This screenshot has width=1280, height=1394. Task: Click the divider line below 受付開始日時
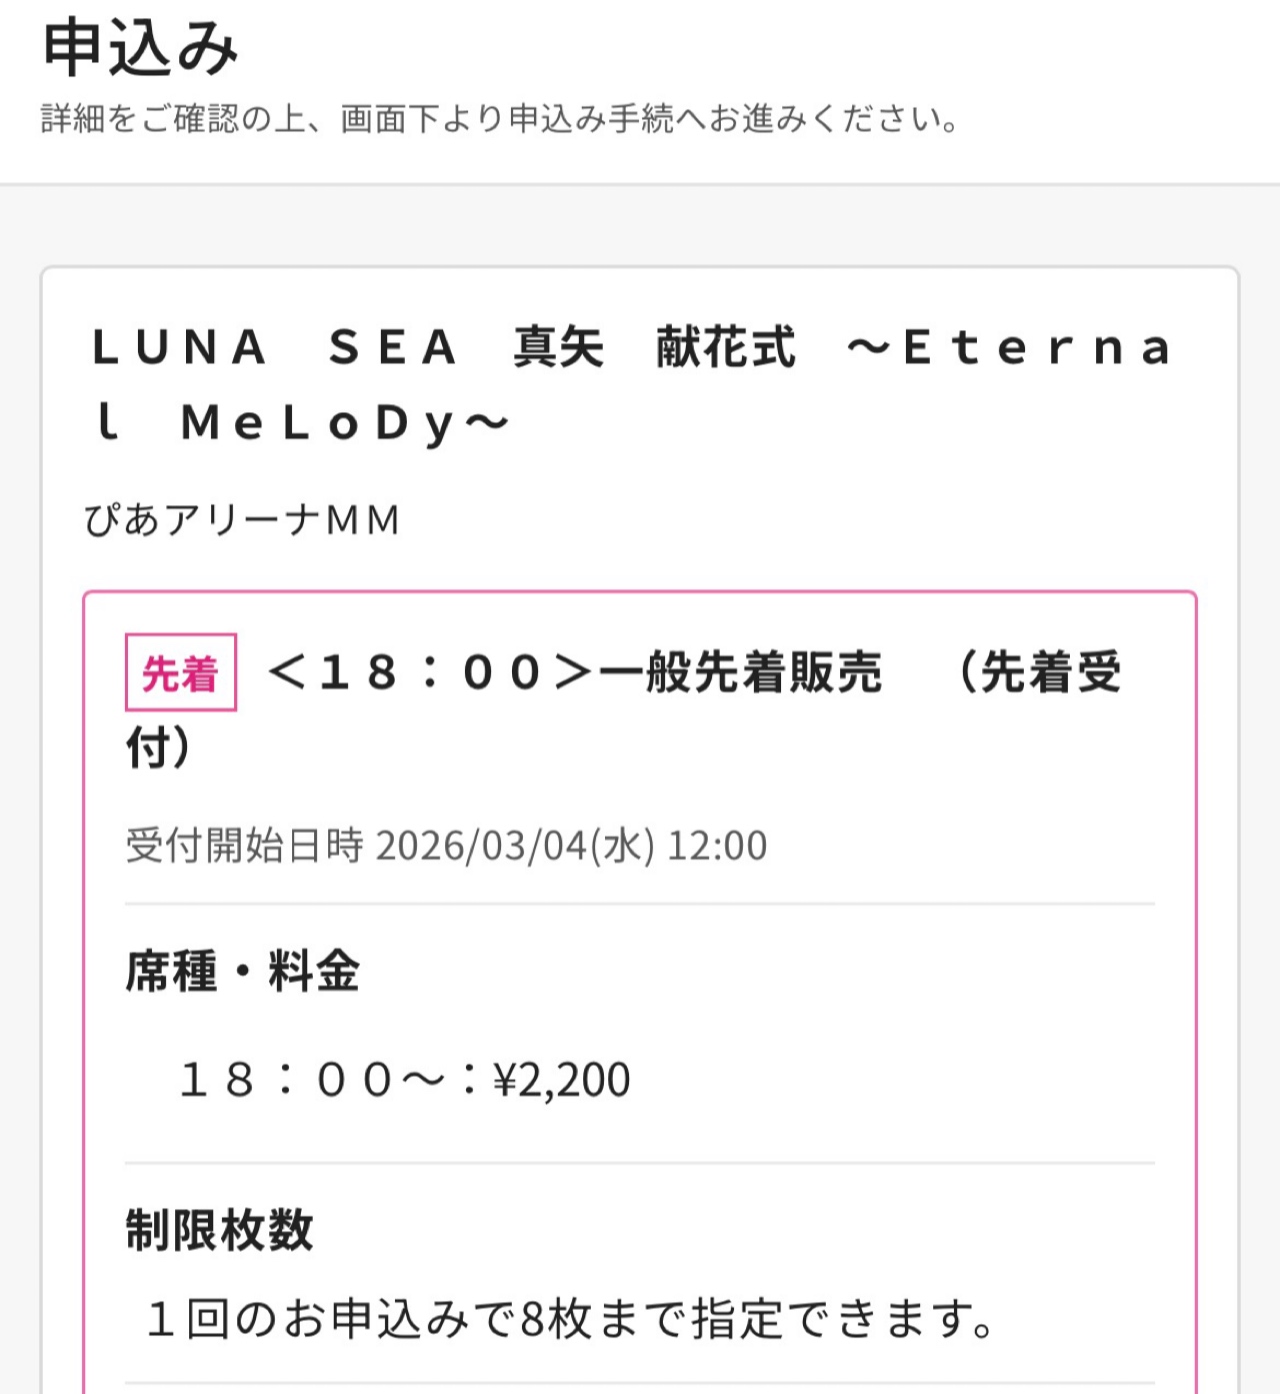[640, 904]
